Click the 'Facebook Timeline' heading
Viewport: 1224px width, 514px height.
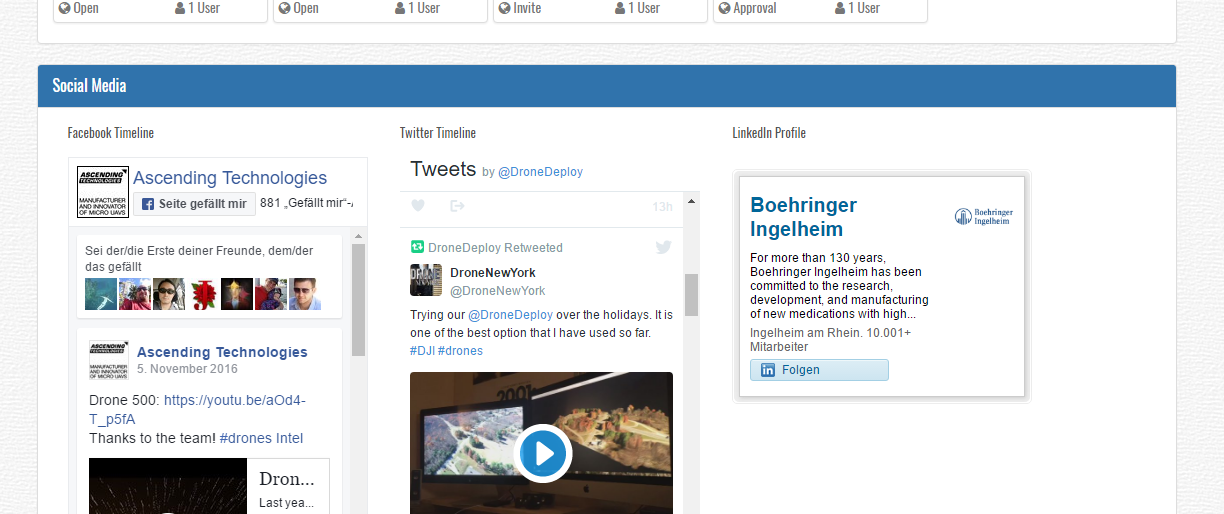click(x=111, y=133)
